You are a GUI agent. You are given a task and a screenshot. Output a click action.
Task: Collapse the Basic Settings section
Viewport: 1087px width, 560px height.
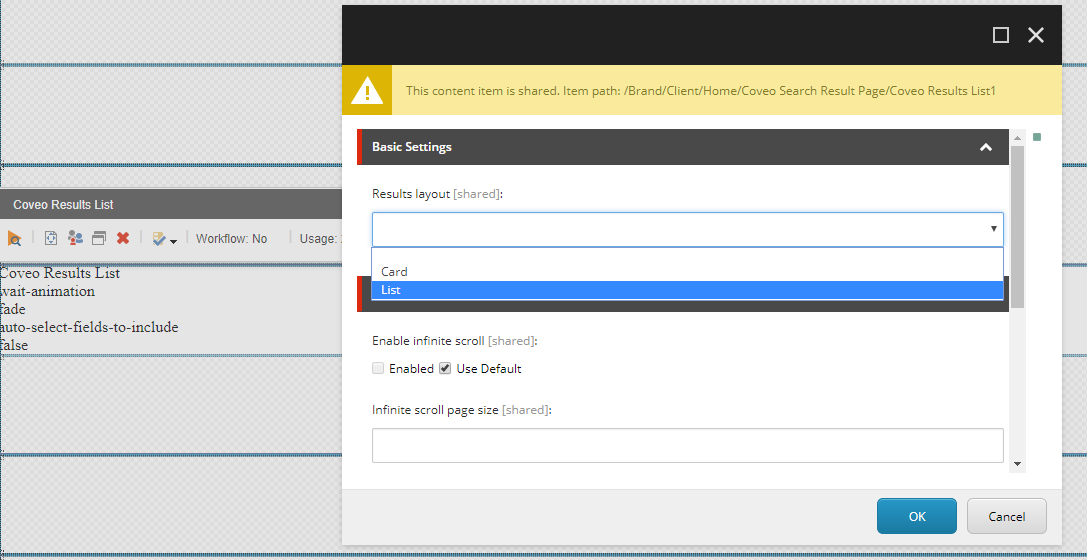click(985, 147)
